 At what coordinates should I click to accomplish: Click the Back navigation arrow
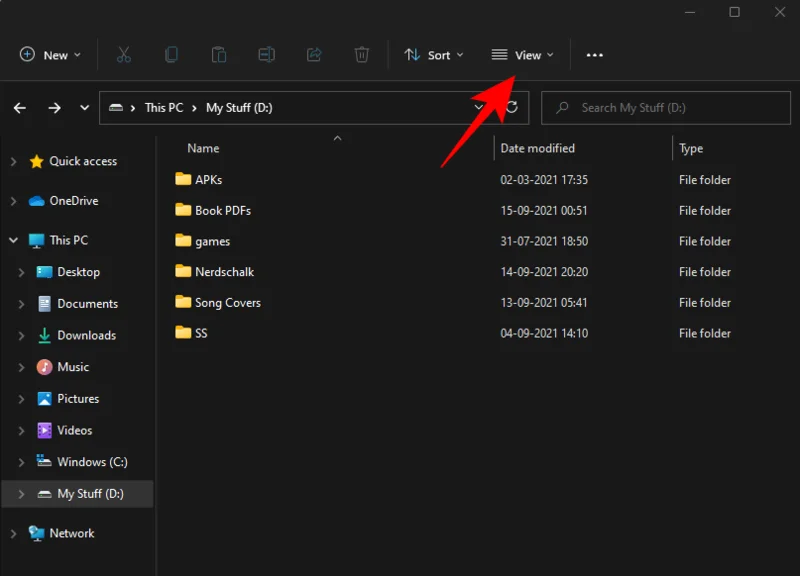(19, 107)
